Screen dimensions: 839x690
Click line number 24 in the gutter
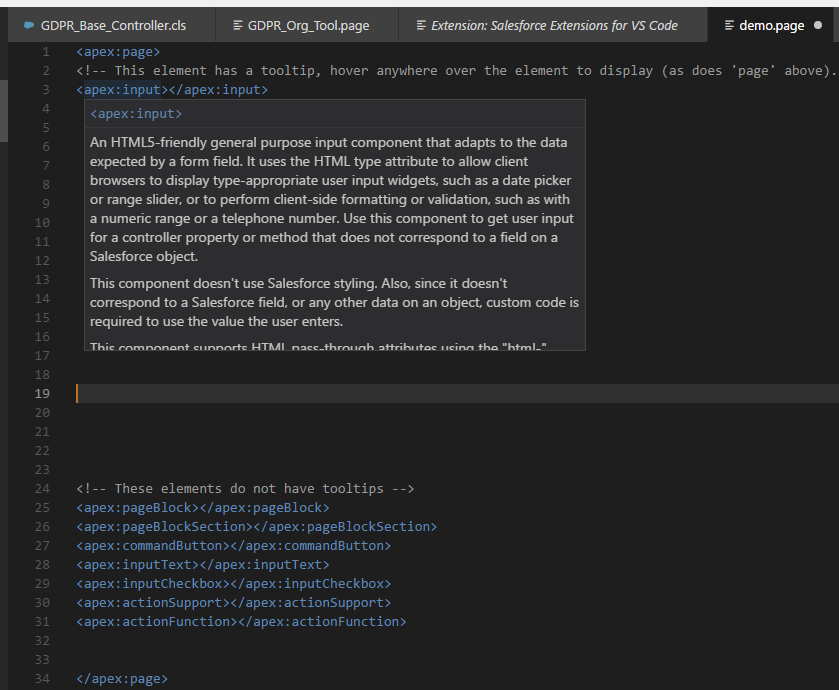42,489
